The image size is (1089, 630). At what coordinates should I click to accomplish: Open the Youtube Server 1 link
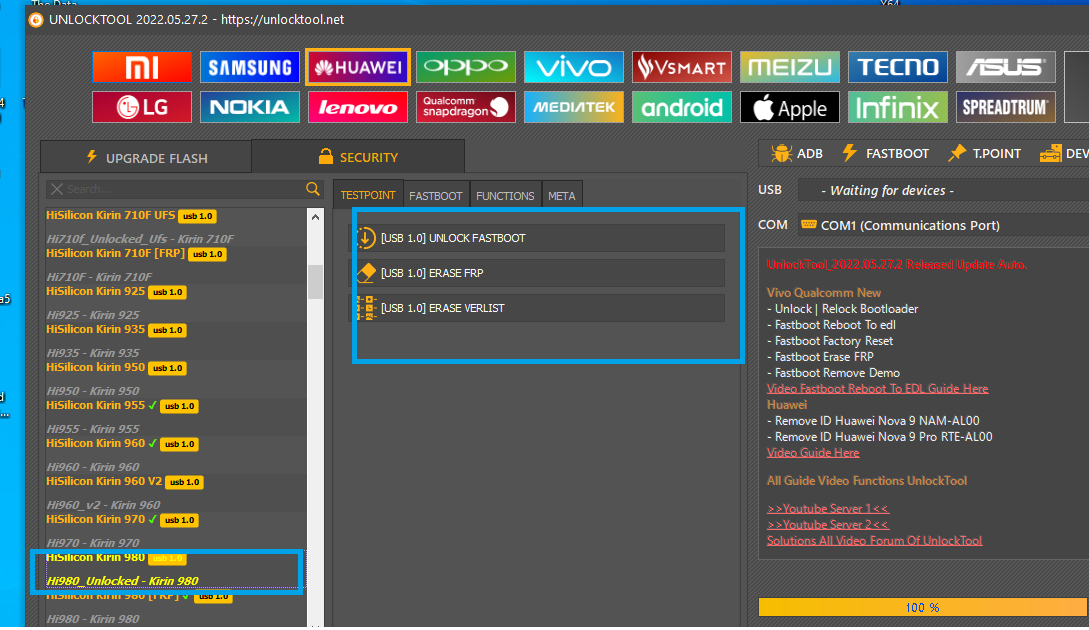(x=828, y=508)
